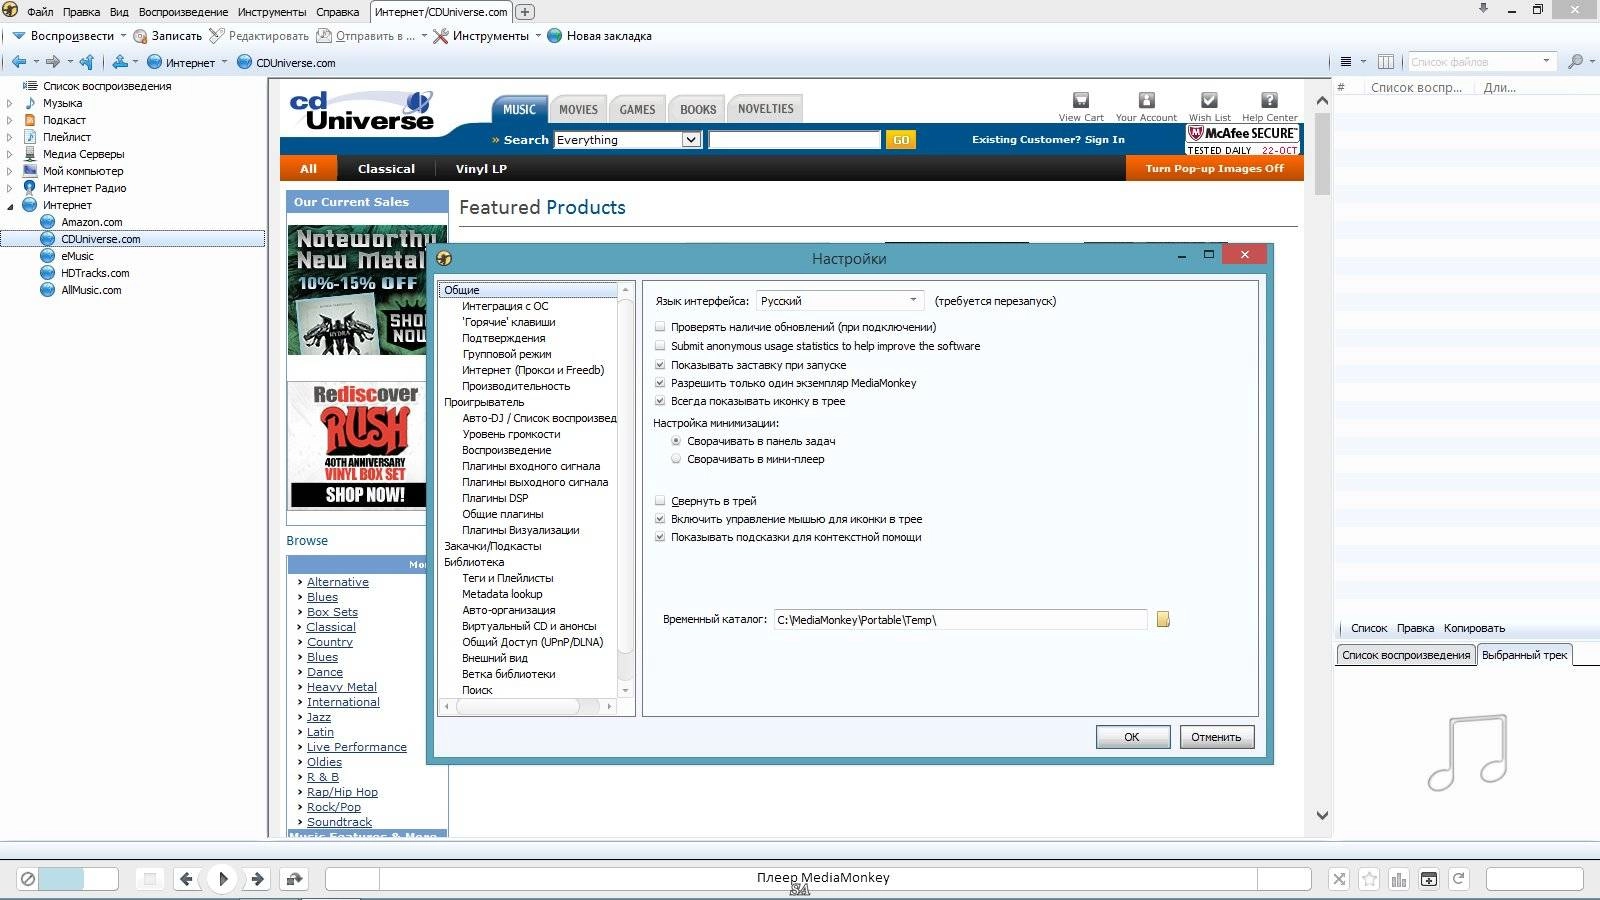Uncheck 'Разрешить только один экземпляр MediaMonkey'

[660, 383]
